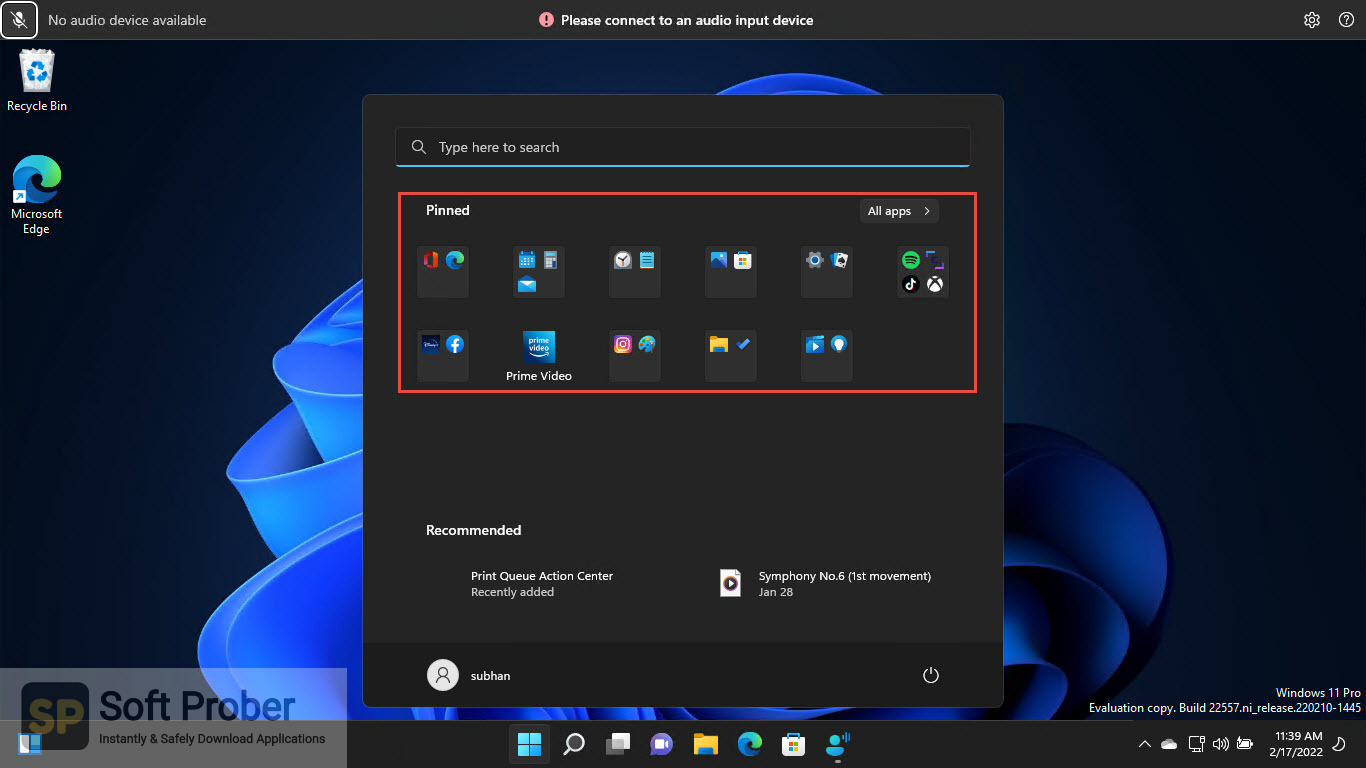This screenshot has height=768, width=1366.
Task: Open Microsoft Store from the taskbar
Action: [x=794, y=744]
